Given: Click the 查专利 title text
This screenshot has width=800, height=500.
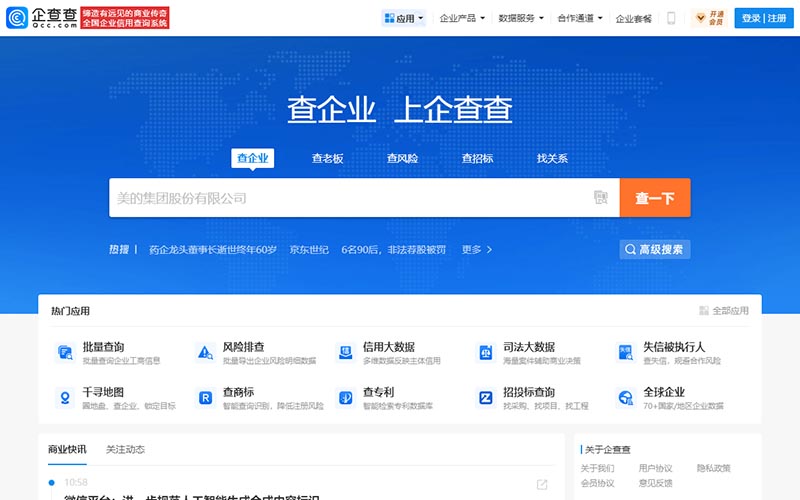Looking at the screenshot, I should [x=379, y=392].
